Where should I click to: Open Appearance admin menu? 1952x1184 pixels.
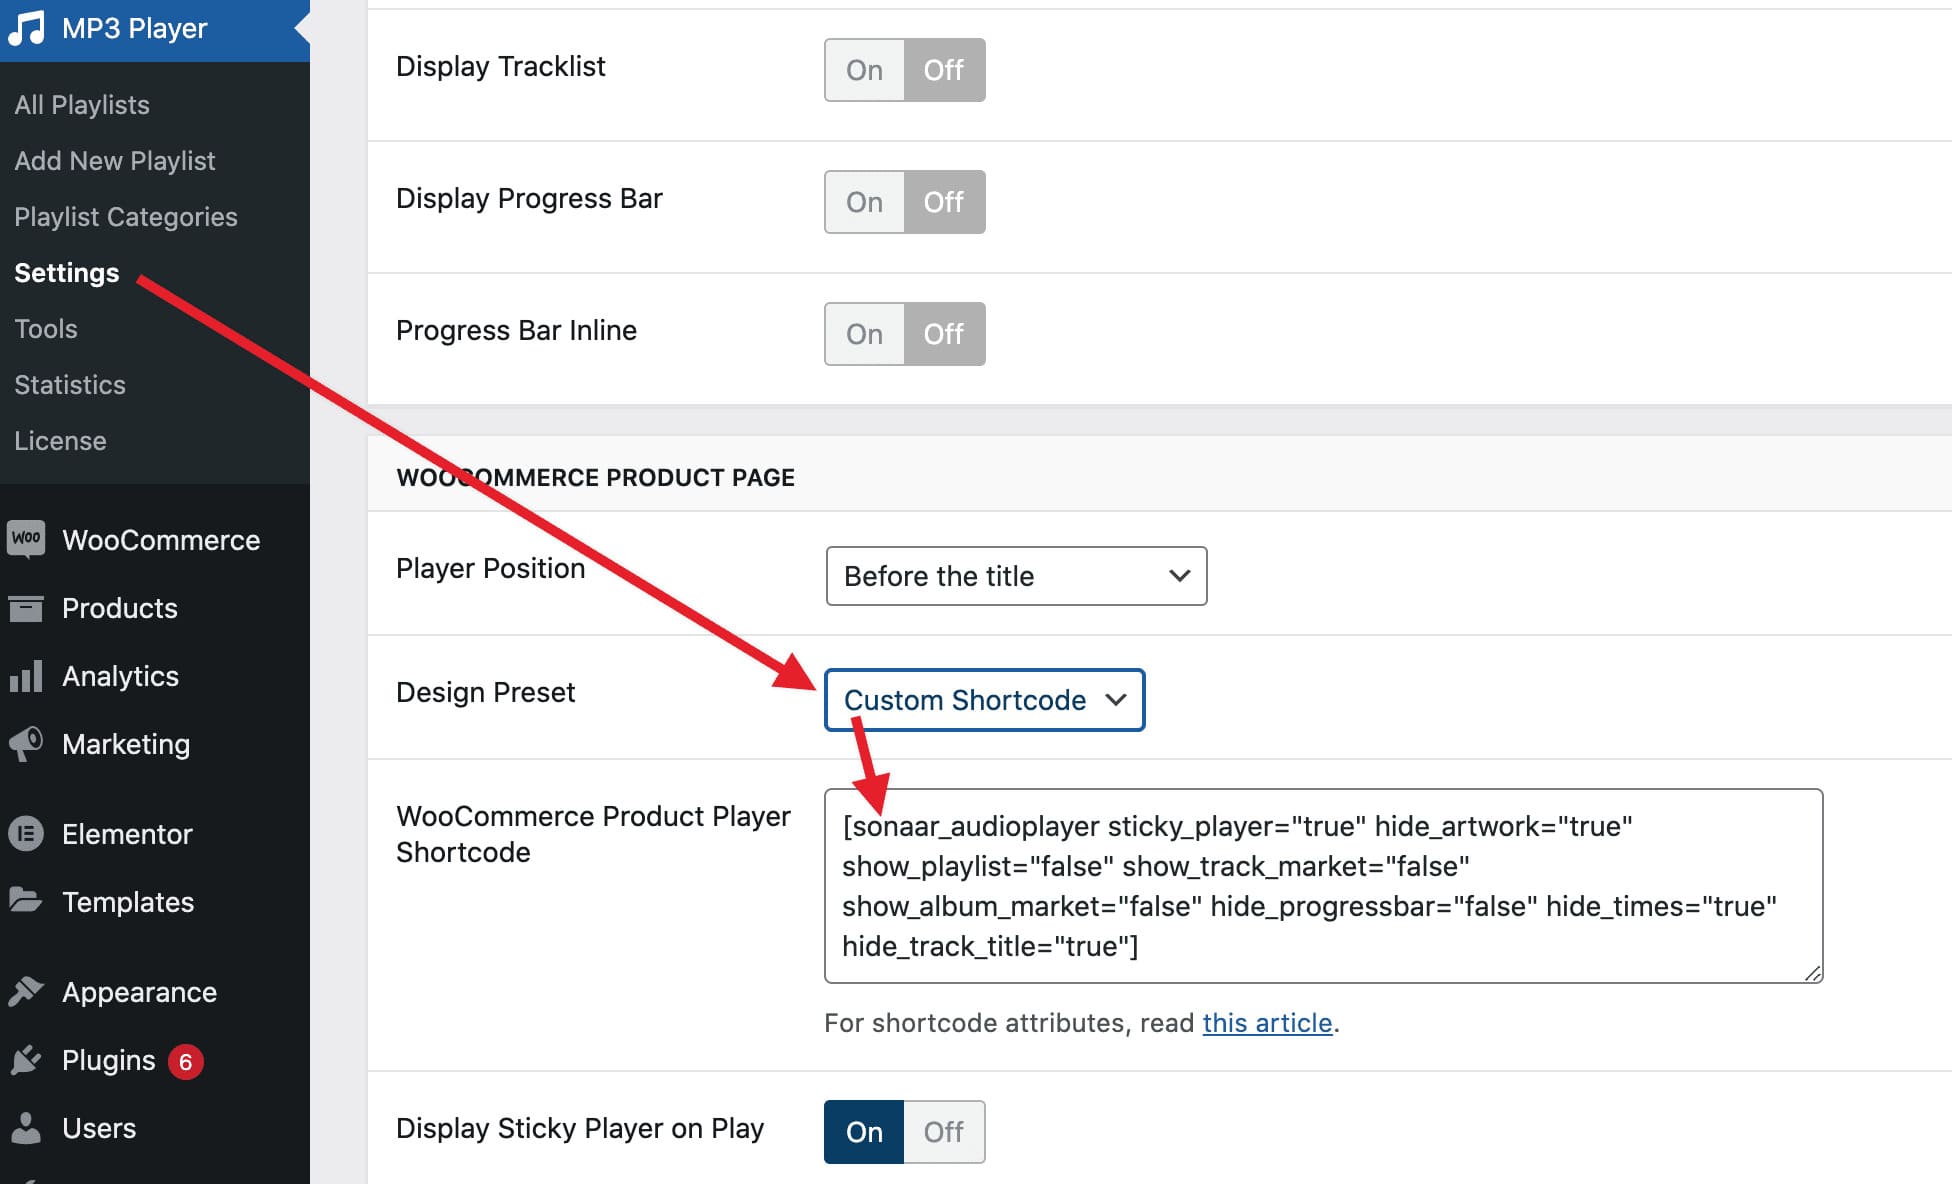click(x=155, y=992)
